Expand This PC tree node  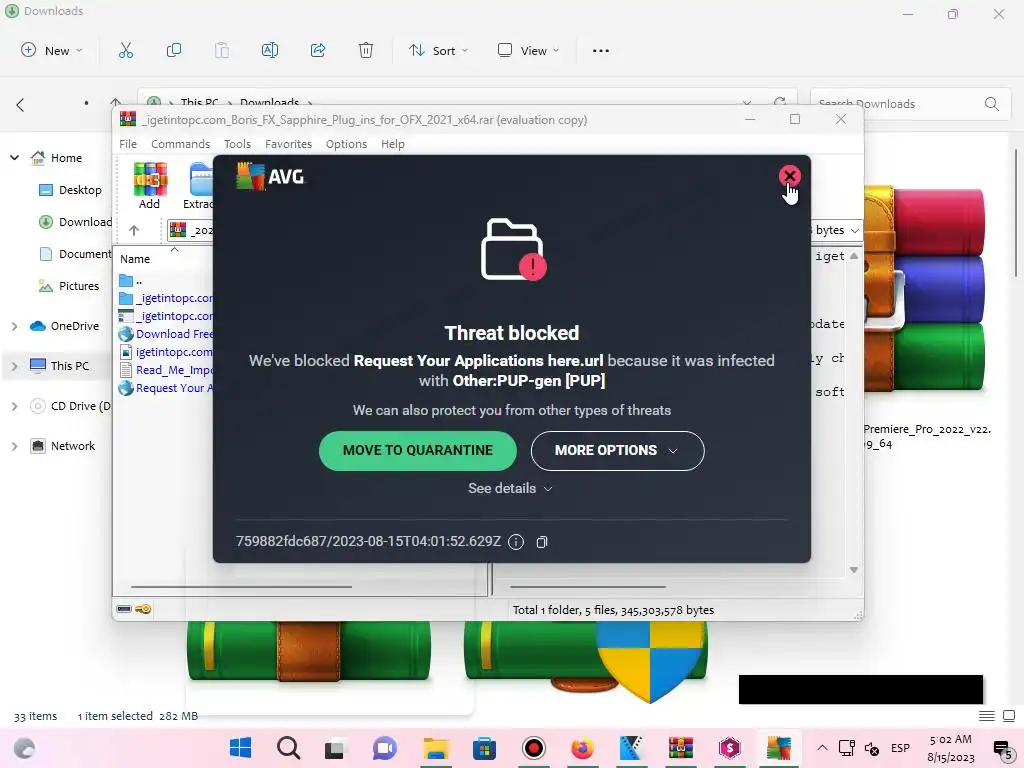click(14, 366)
